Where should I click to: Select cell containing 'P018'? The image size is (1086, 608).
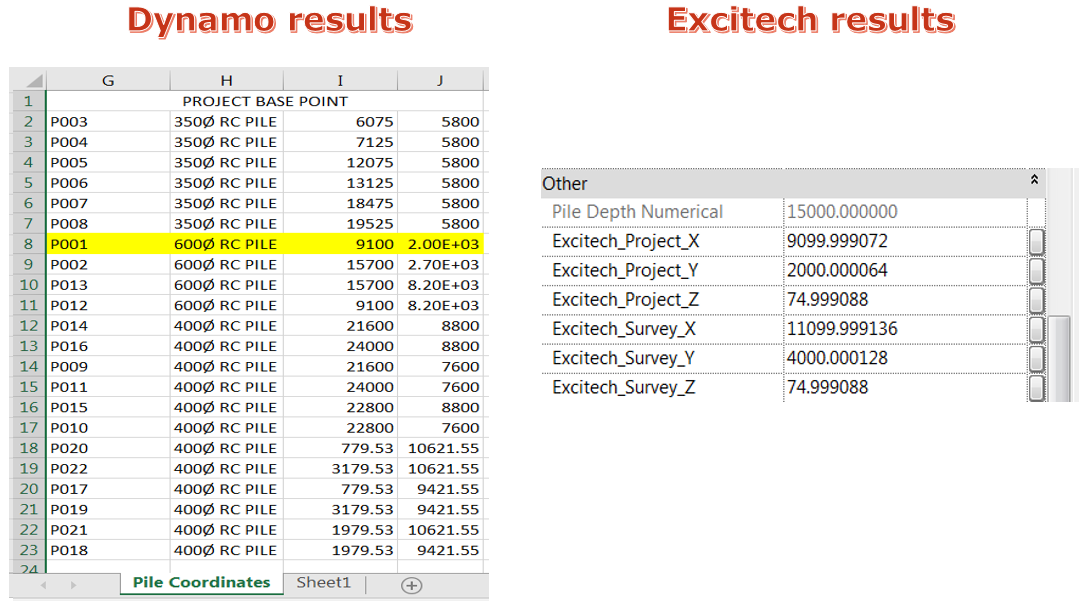pos(108,550)
